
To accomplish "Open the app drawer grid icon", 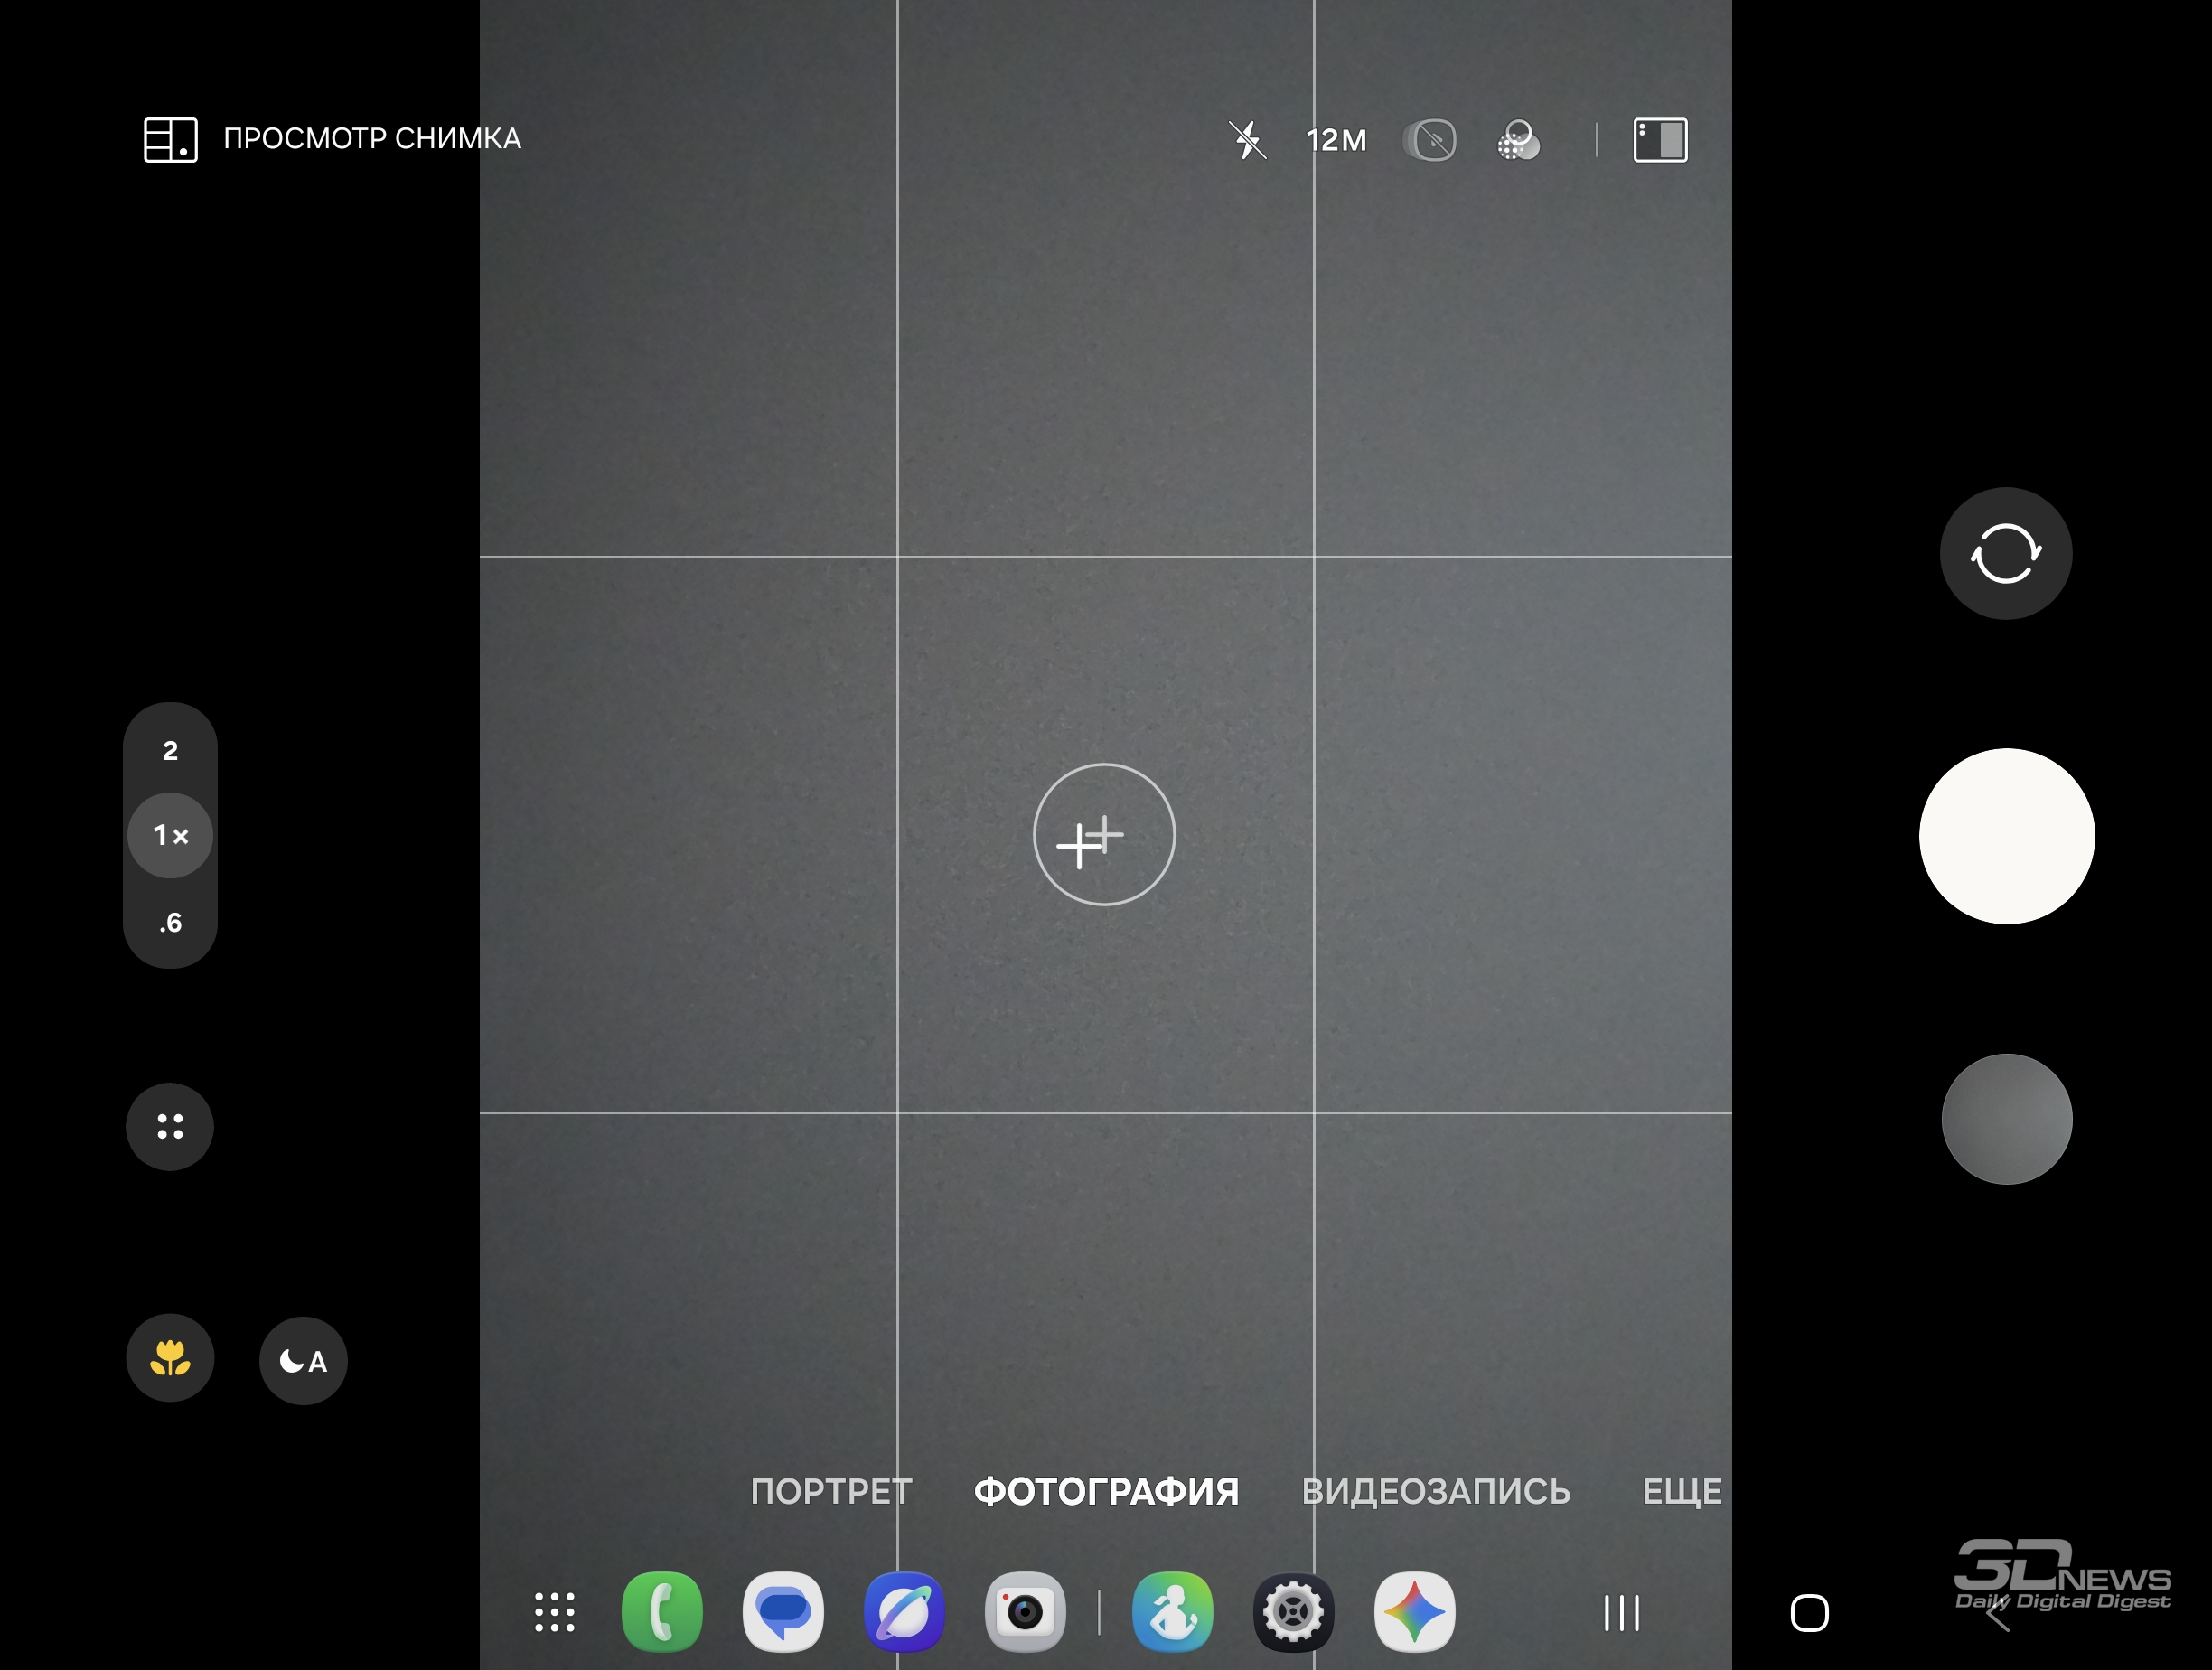I will pyautogui.click(x=555, y=1612).
